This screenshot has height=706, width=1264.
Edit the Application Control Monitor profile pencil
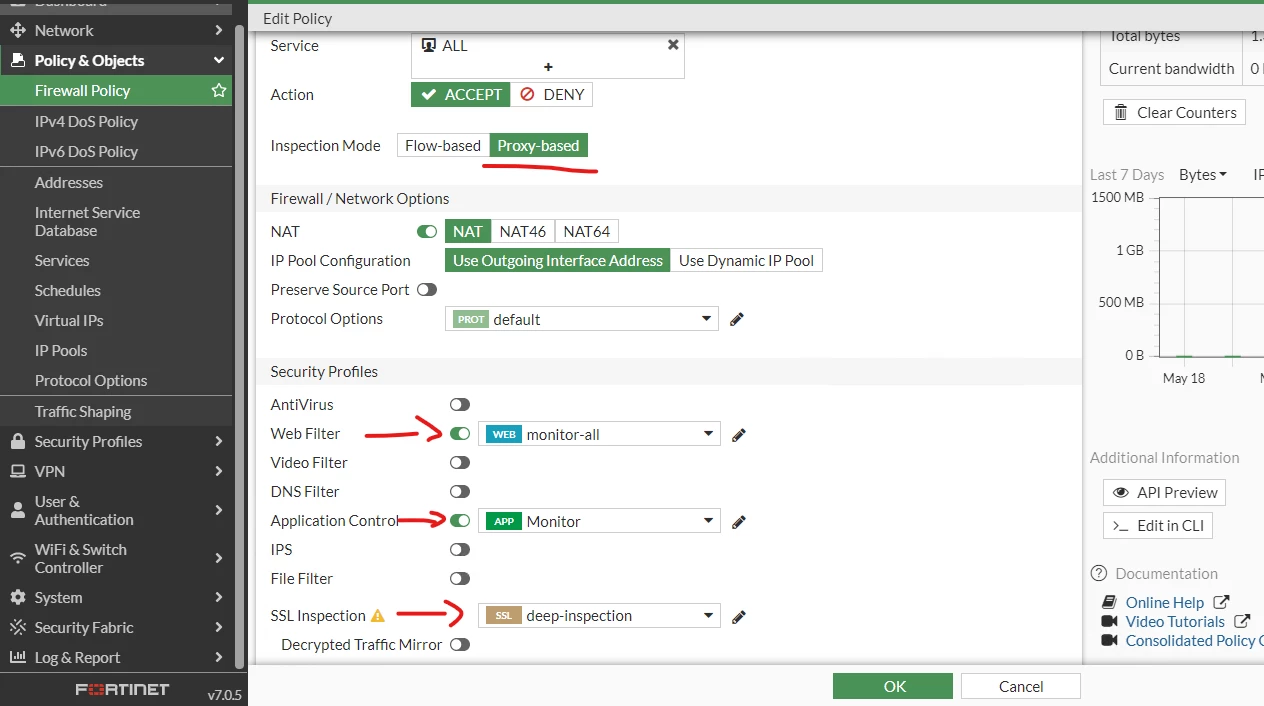coord(739,522)
